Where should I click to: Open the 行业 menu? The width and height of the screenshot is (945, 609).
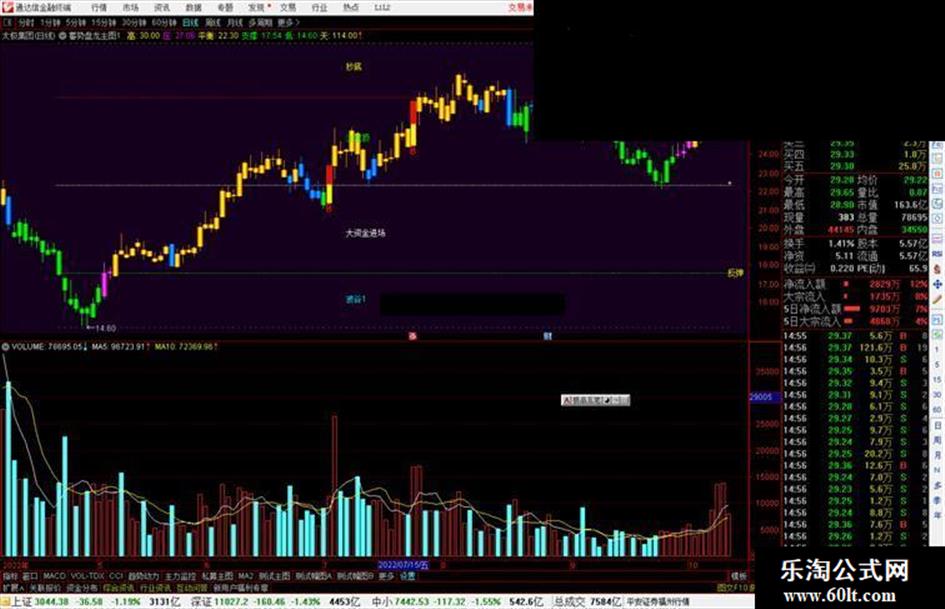[x=319, y=7]
